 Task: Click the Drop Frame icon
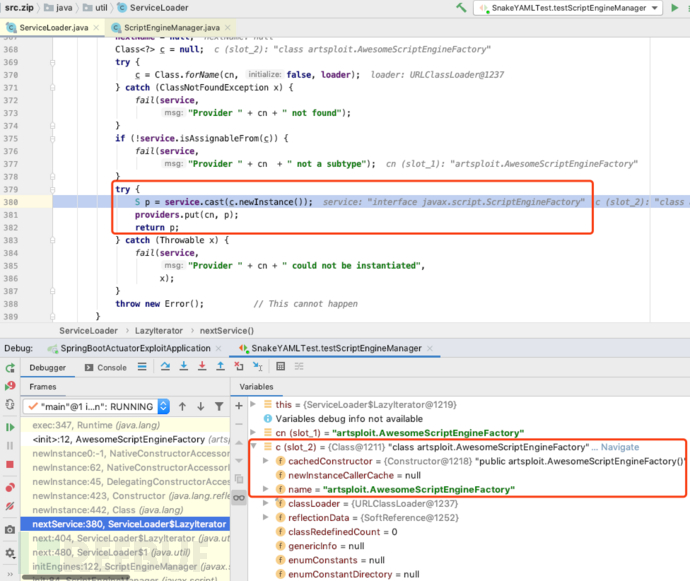coord(239,366)
